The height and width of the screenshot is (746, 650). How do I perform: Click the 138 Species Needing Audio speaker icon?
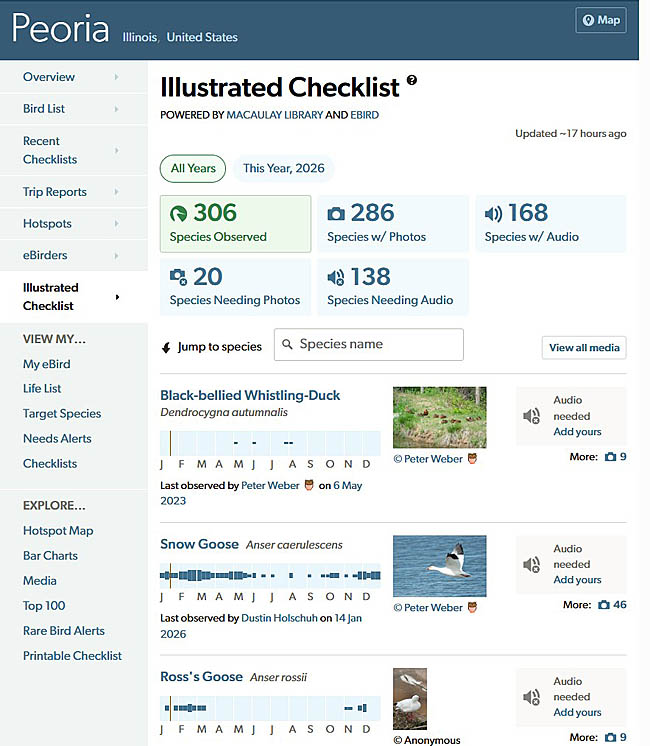pos(336,277)
